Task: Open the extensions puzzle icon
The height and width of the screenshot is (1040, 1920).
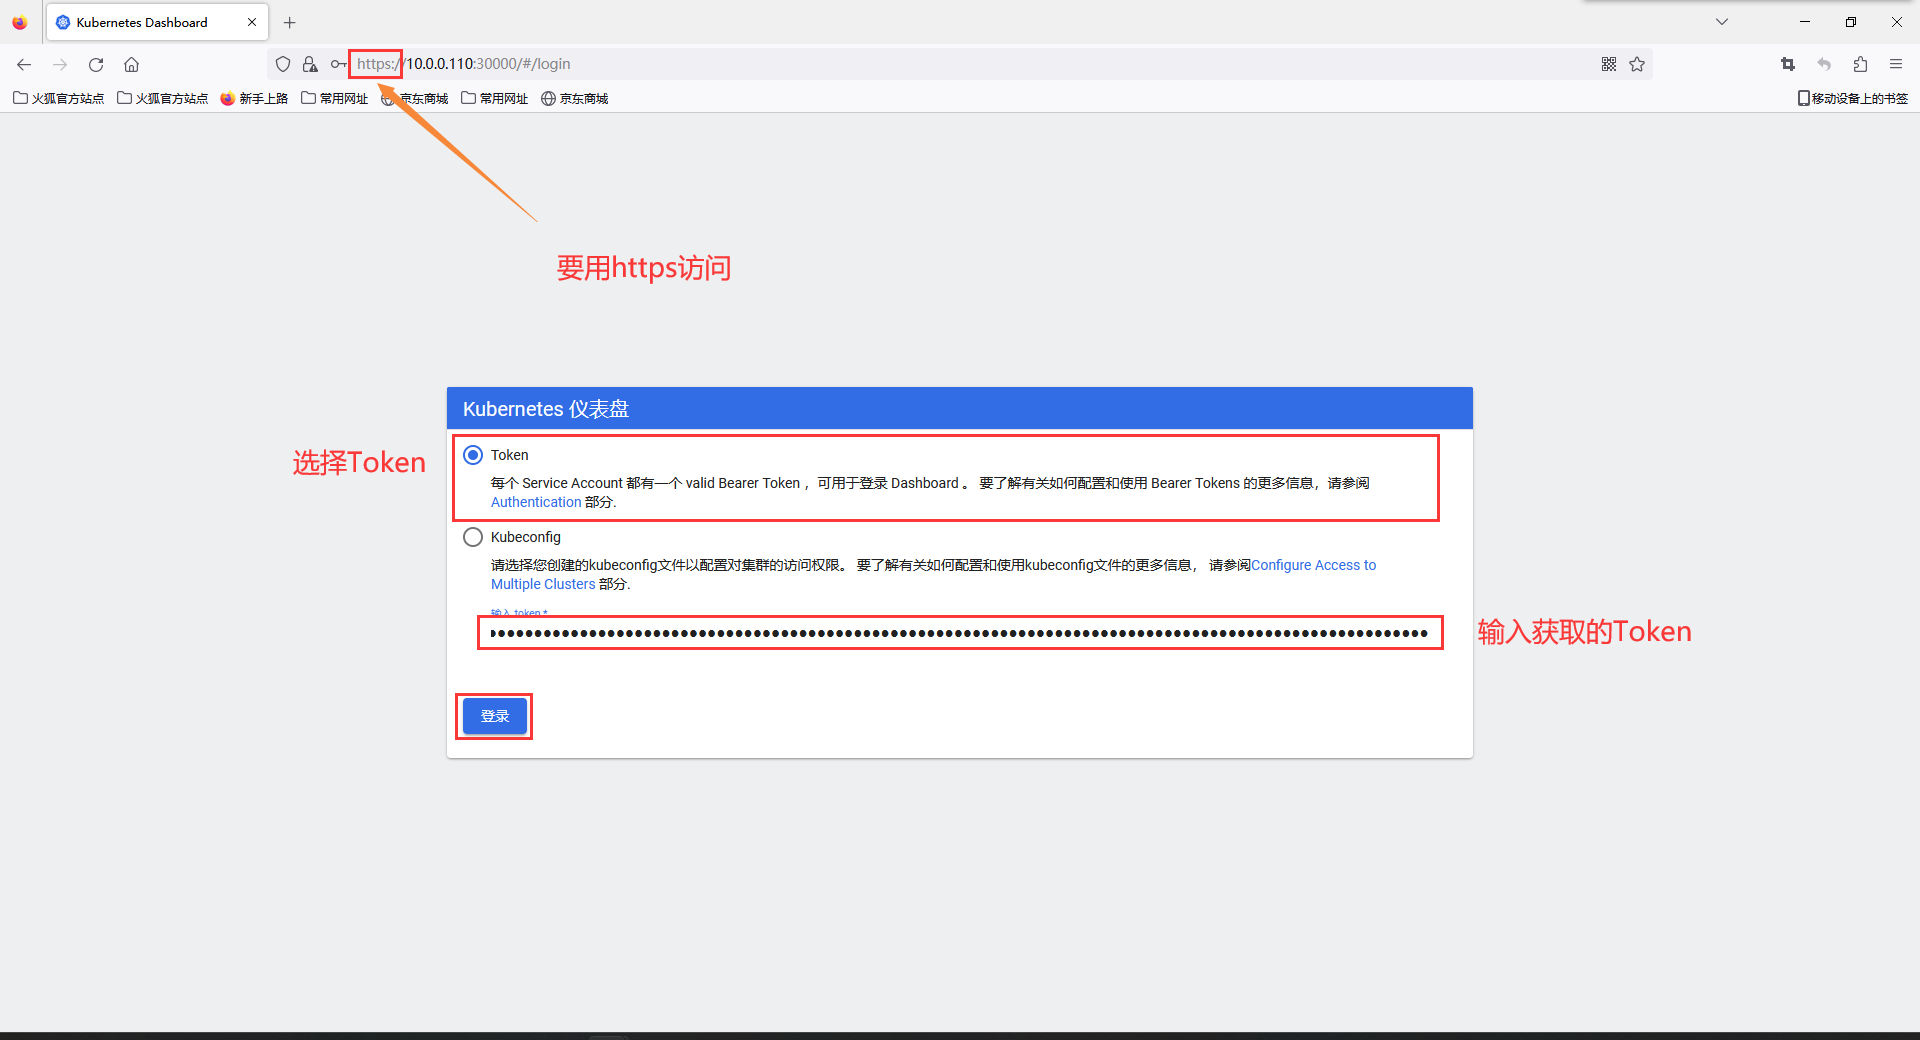Action: [1860, 64]
